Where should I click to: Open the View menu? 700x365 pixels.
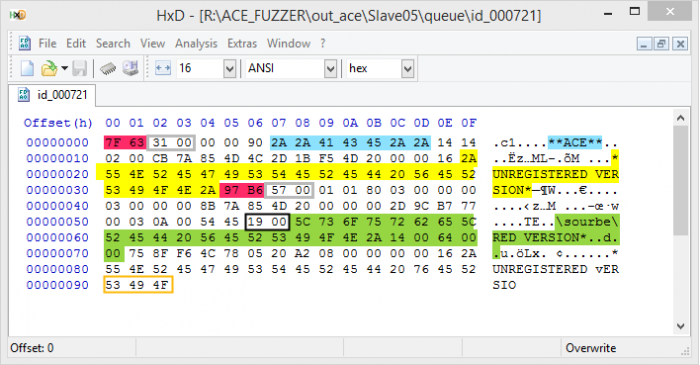pyautogui.click(x=153, y=43)
